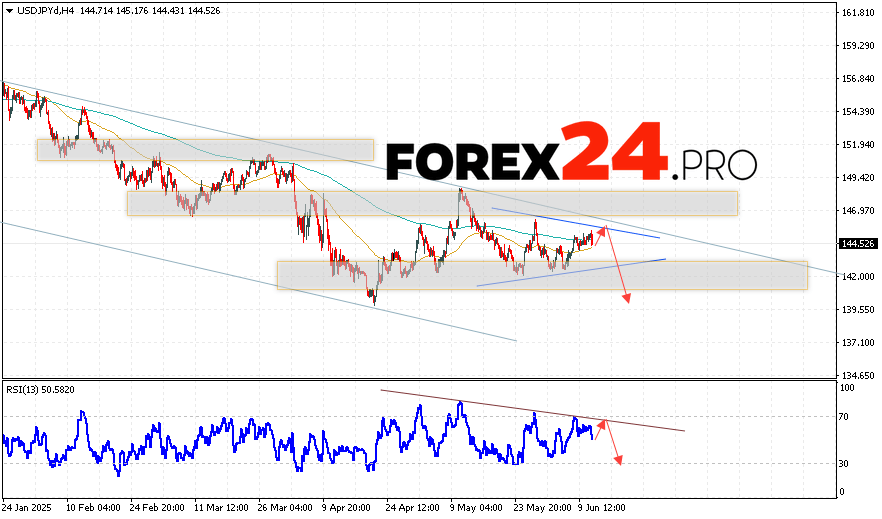
Task: Click the RSI 70 level label
Action: pyautogui.click(x=845, y=417)
